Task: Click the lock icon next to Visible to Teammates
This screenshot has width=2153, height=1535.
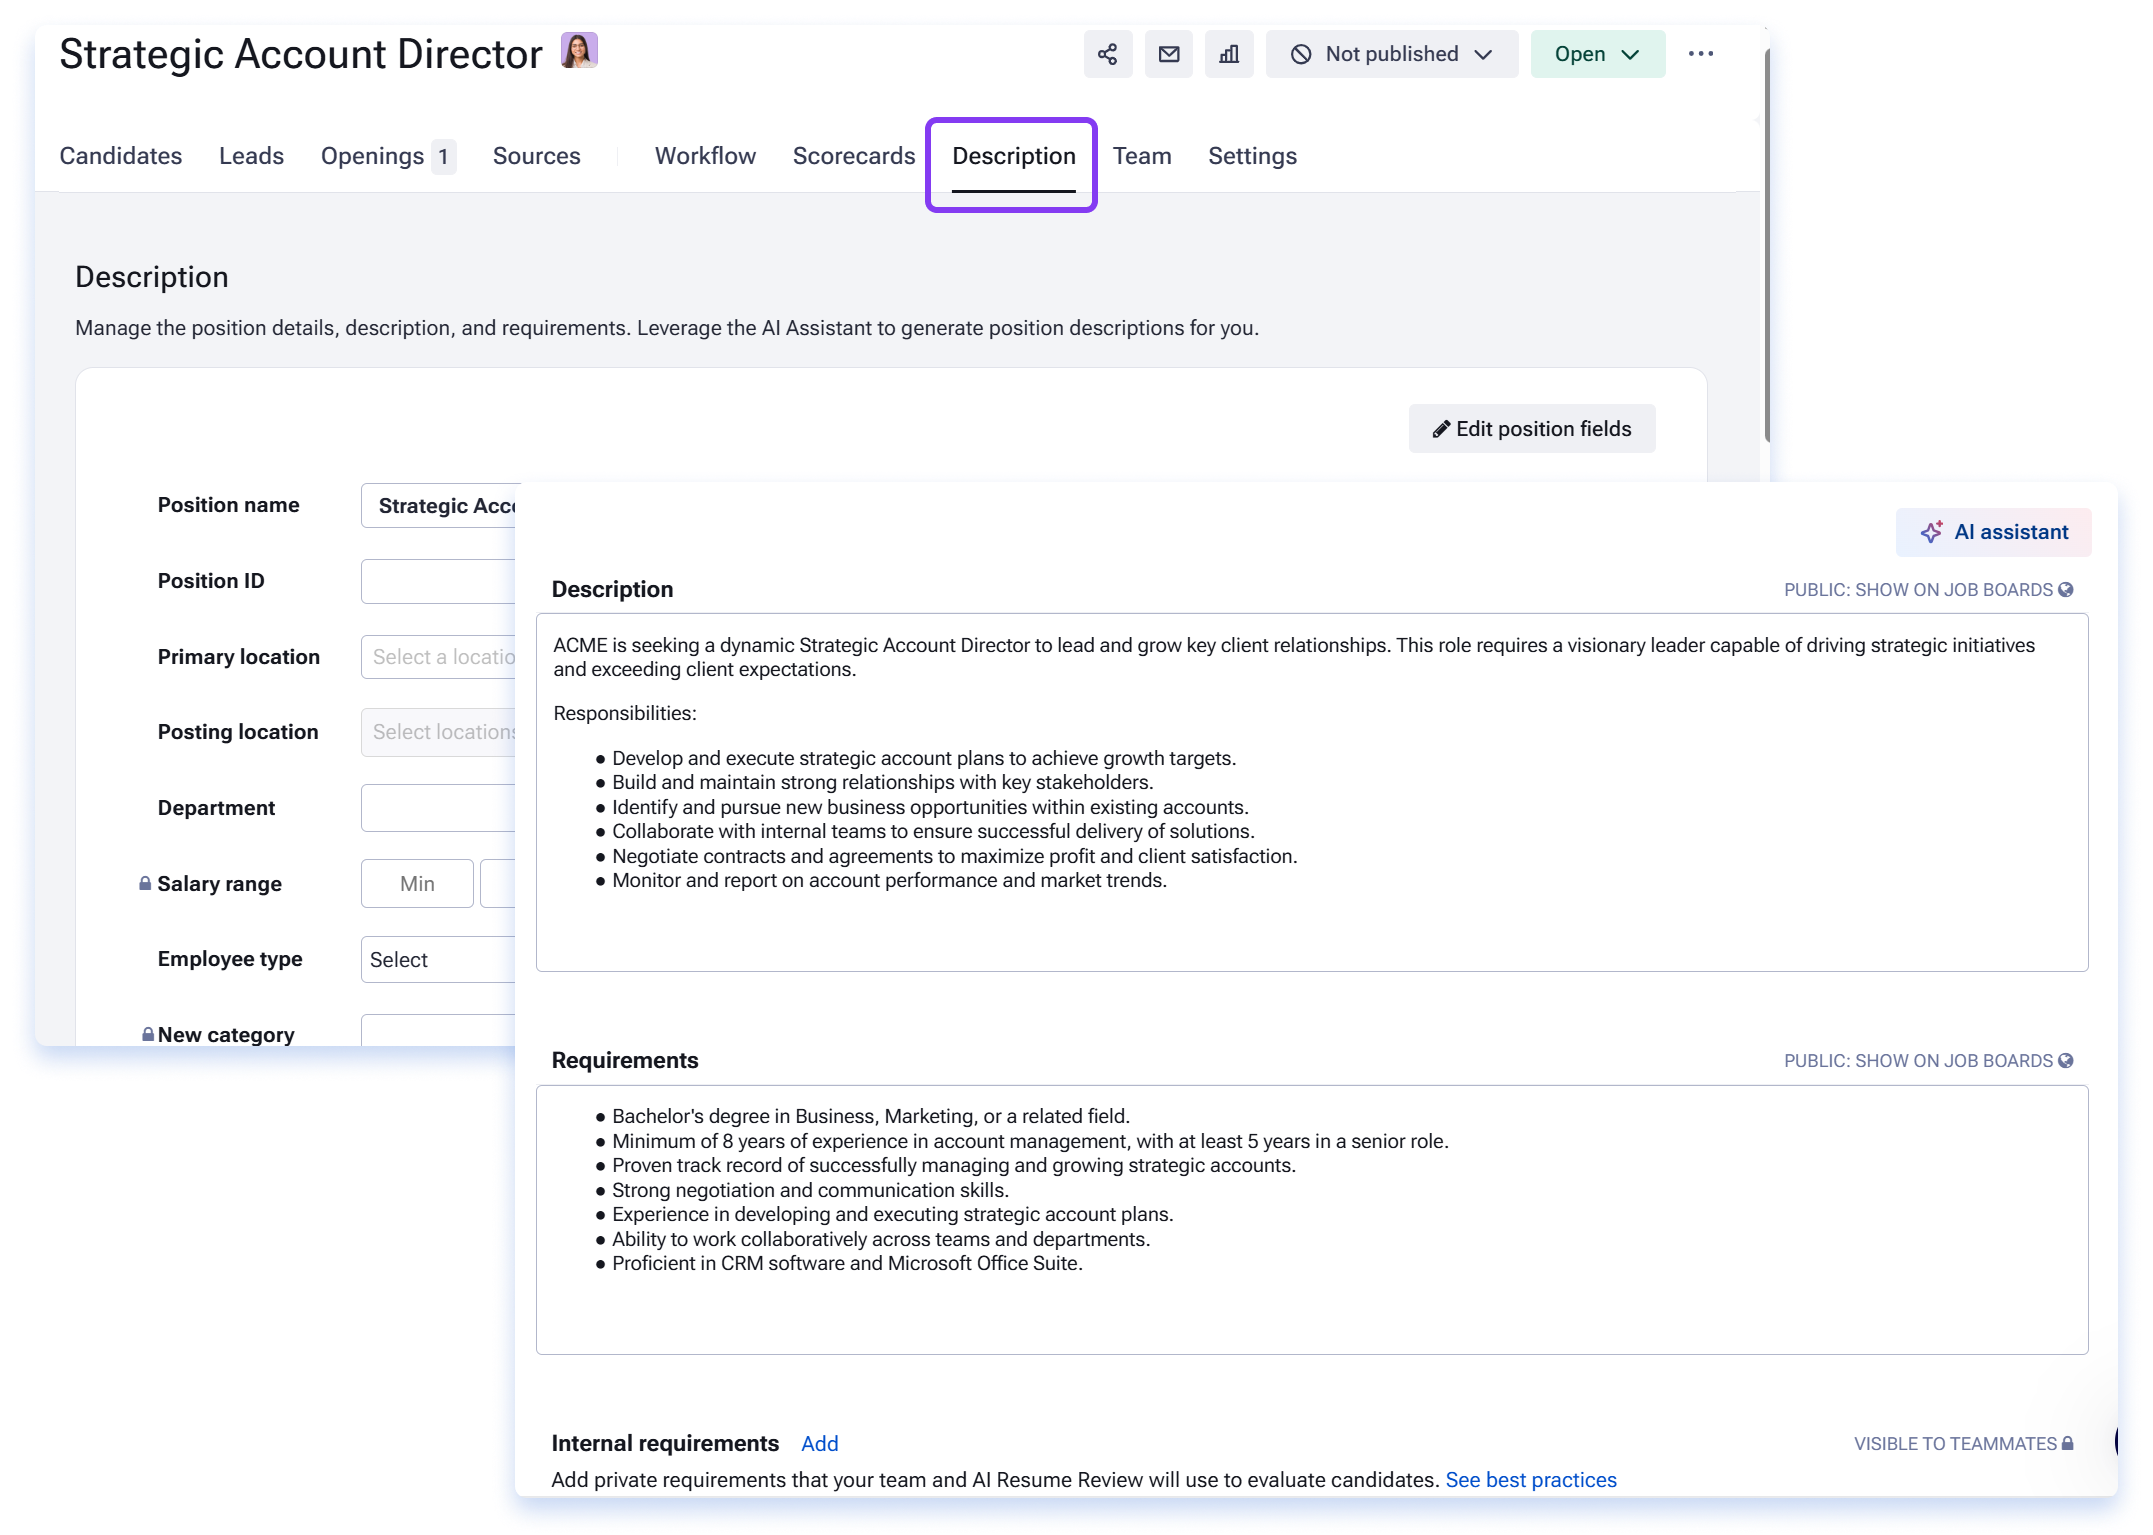Action: tap(2067, 1443)
